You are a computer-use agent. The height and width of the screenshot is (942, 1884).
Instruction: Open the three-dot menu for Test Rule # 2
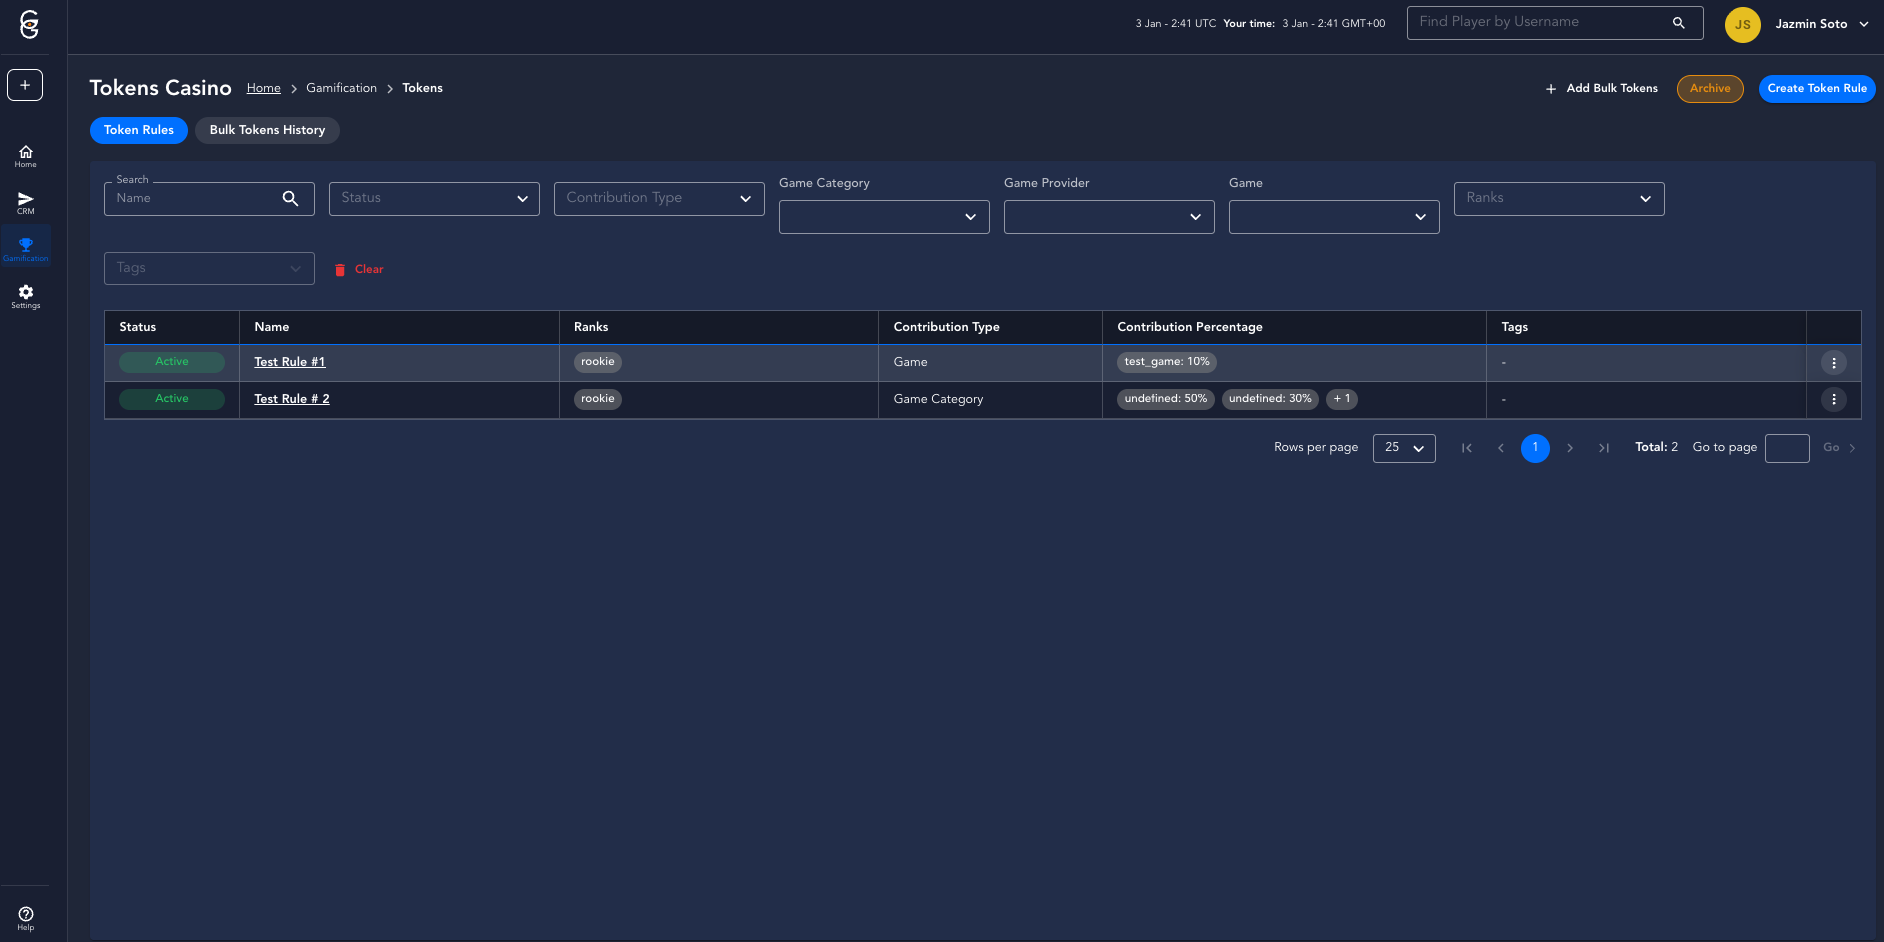[1833, 400]
